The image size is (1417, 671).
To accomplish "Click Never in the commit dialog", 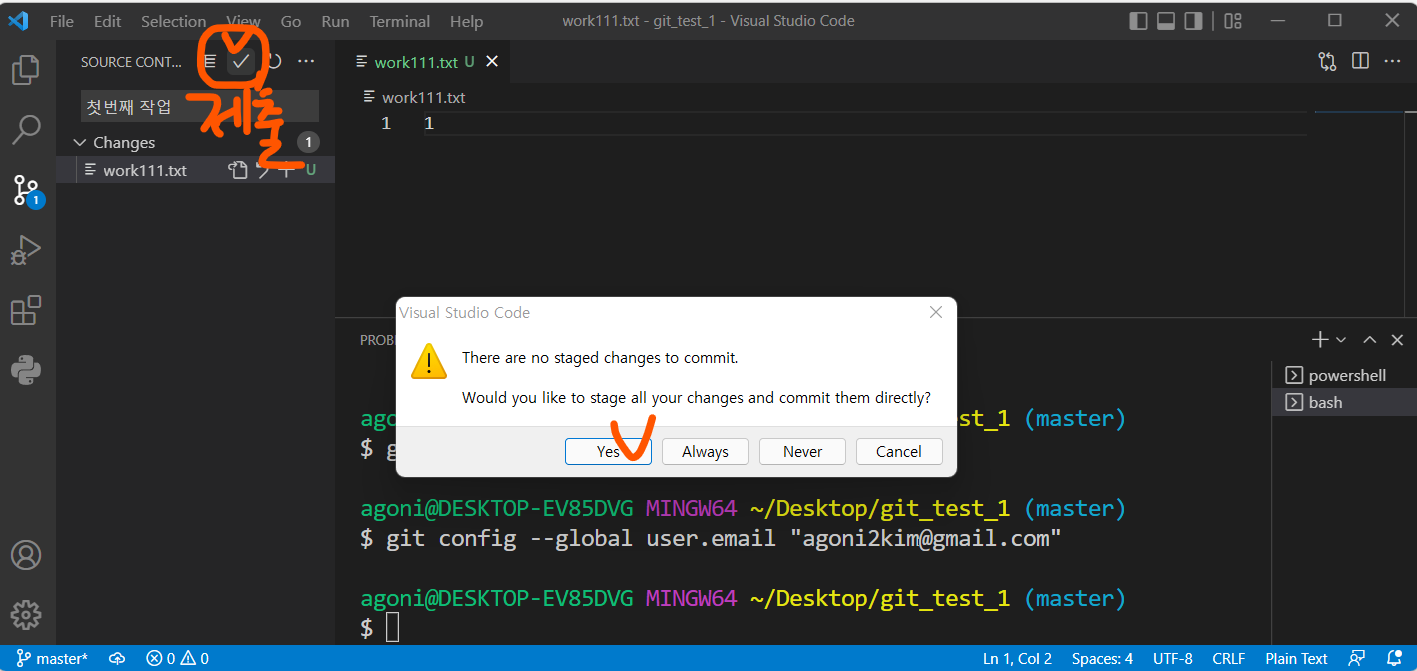I will point(802,451).
